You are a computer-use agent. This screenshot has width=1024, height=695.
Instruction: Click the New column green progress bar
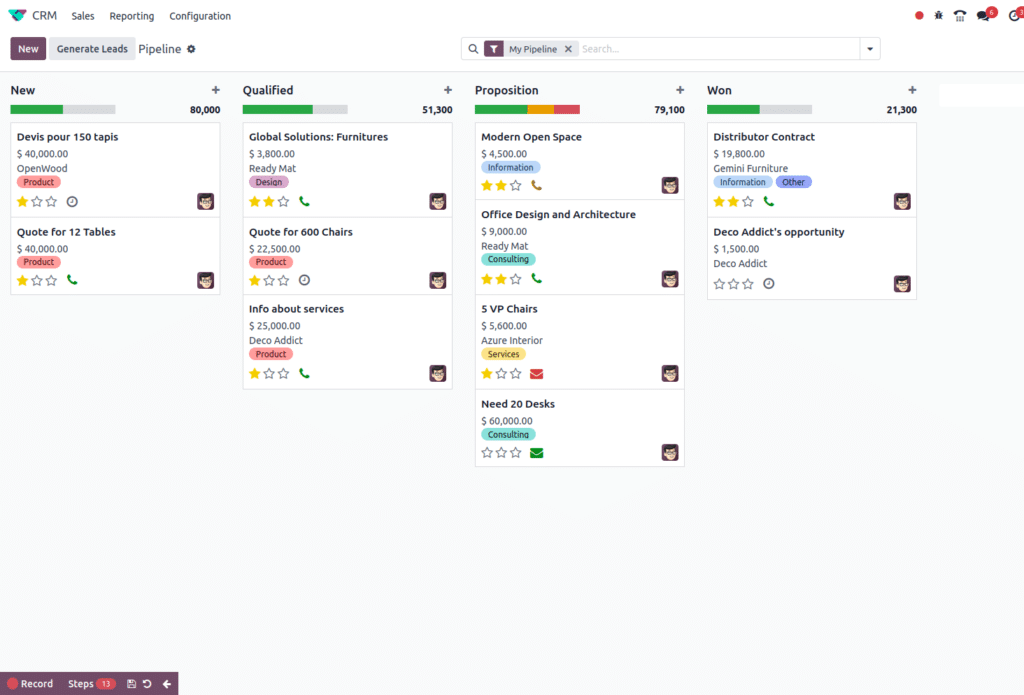[x=37, y=110]
